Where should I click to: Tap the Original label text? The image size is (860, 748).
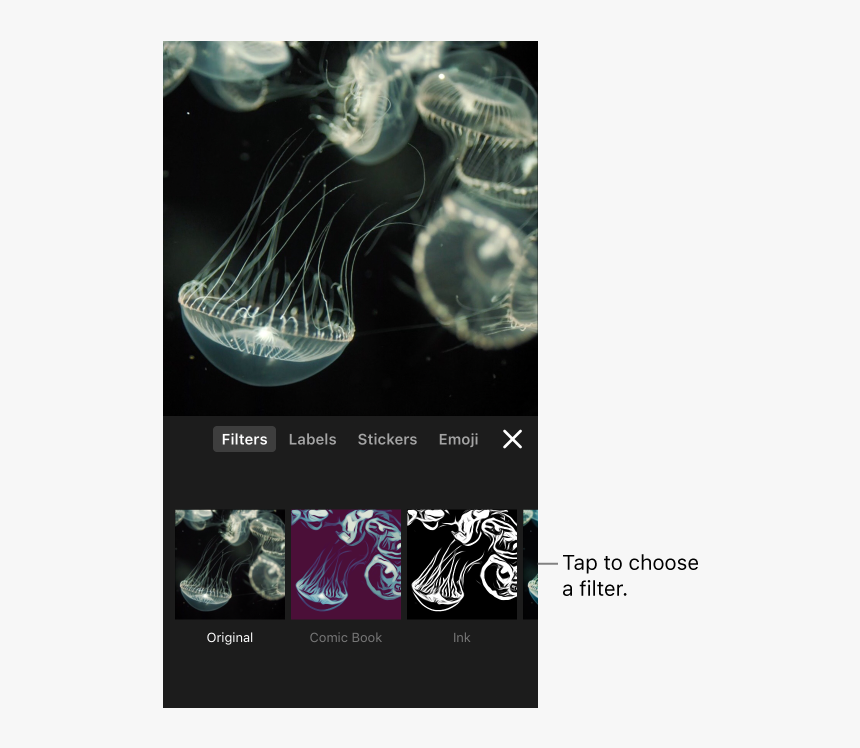coord(230,638)
